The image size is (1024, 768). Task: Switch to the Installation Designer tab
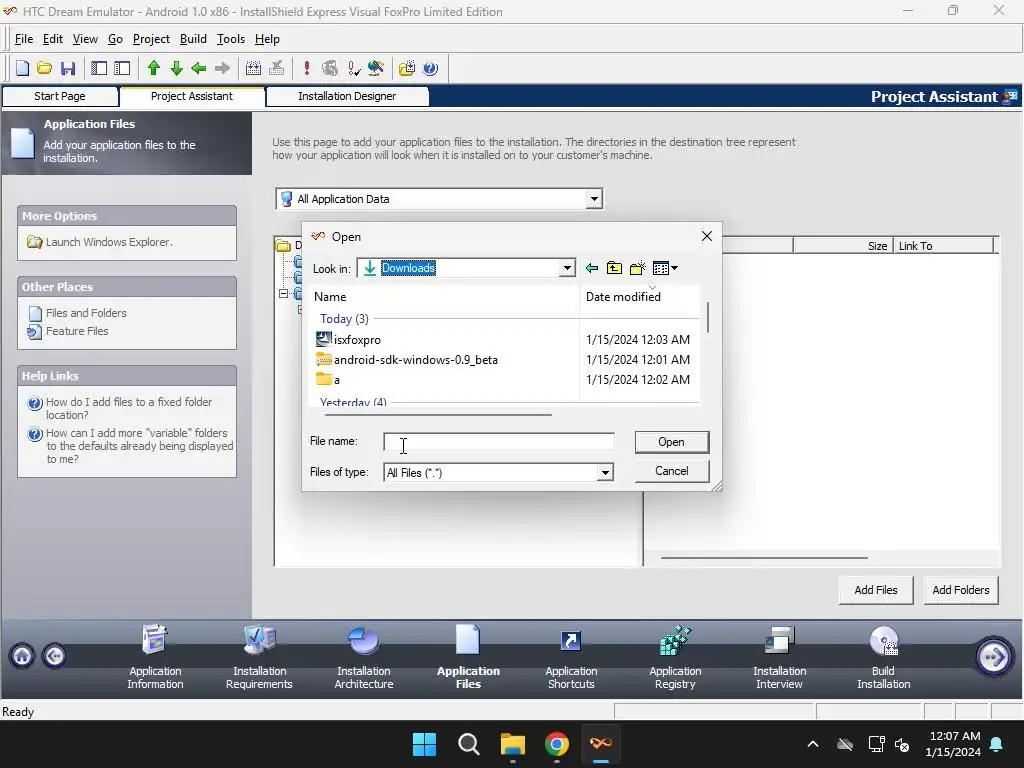[x=347, y=96]
